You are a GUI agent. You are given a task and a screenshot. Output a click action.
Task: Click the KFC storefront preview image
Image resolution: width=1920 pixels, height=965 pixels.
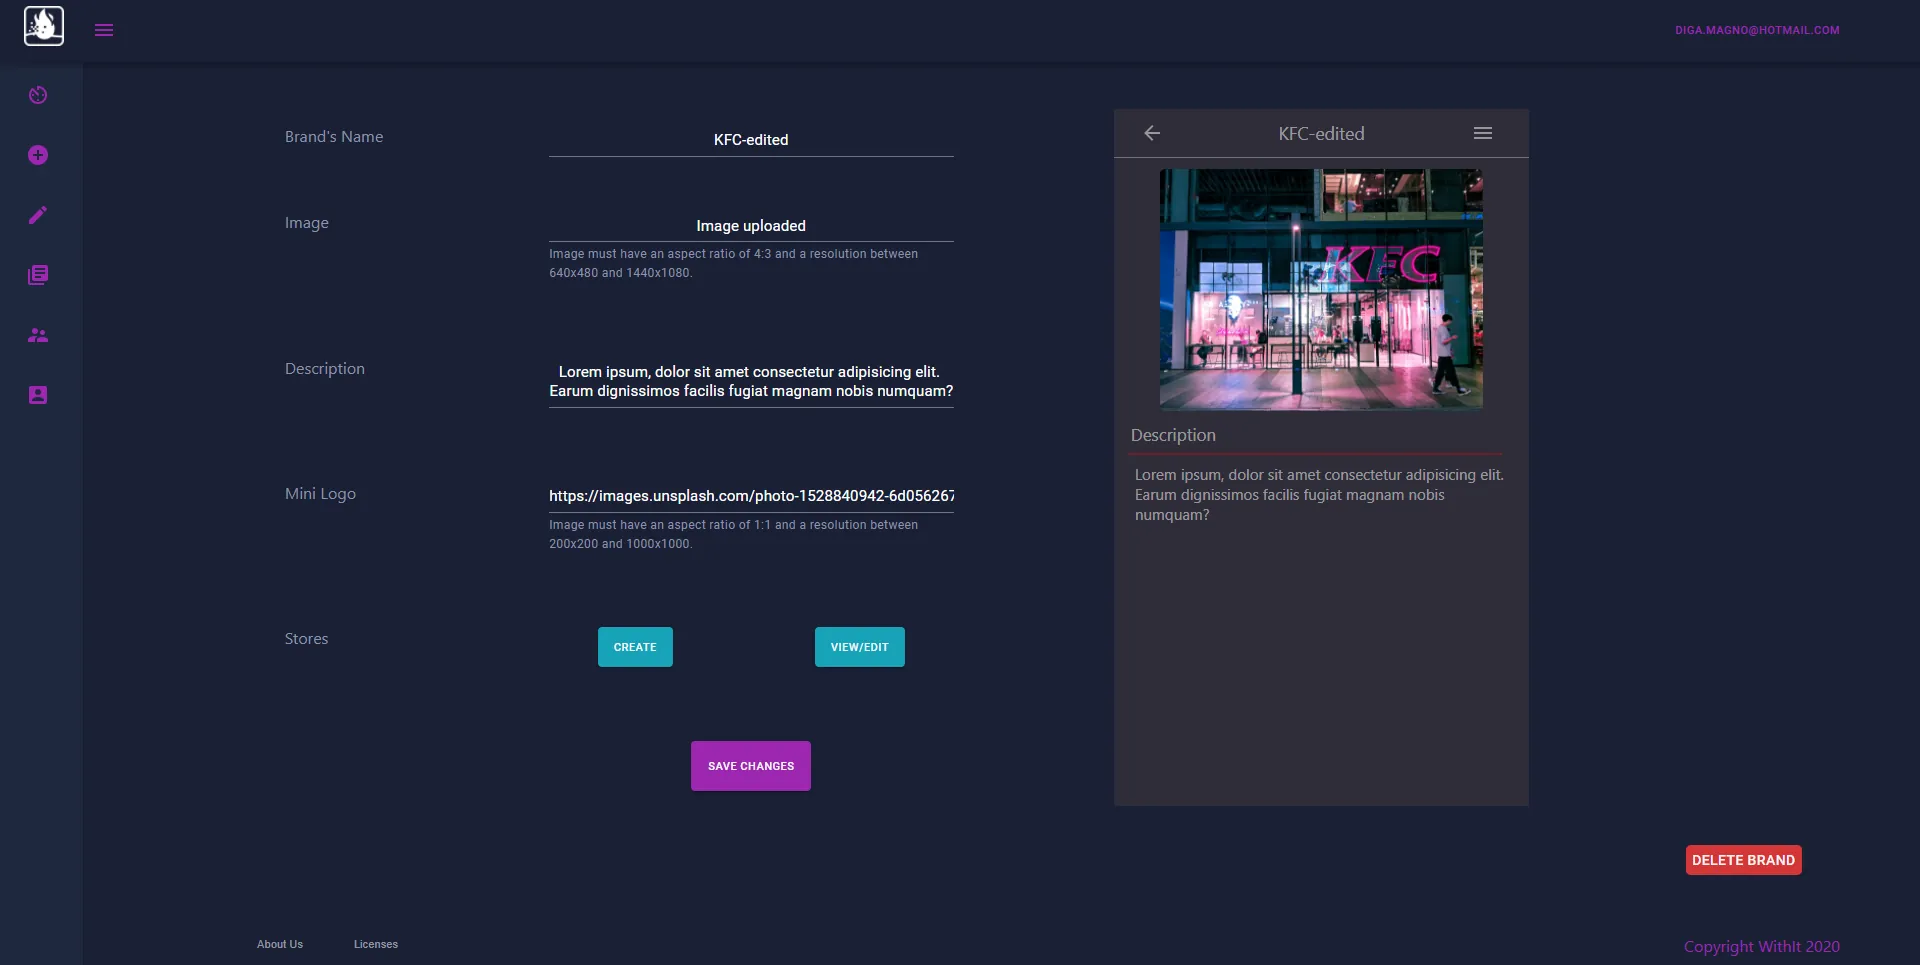point(1321,289)
